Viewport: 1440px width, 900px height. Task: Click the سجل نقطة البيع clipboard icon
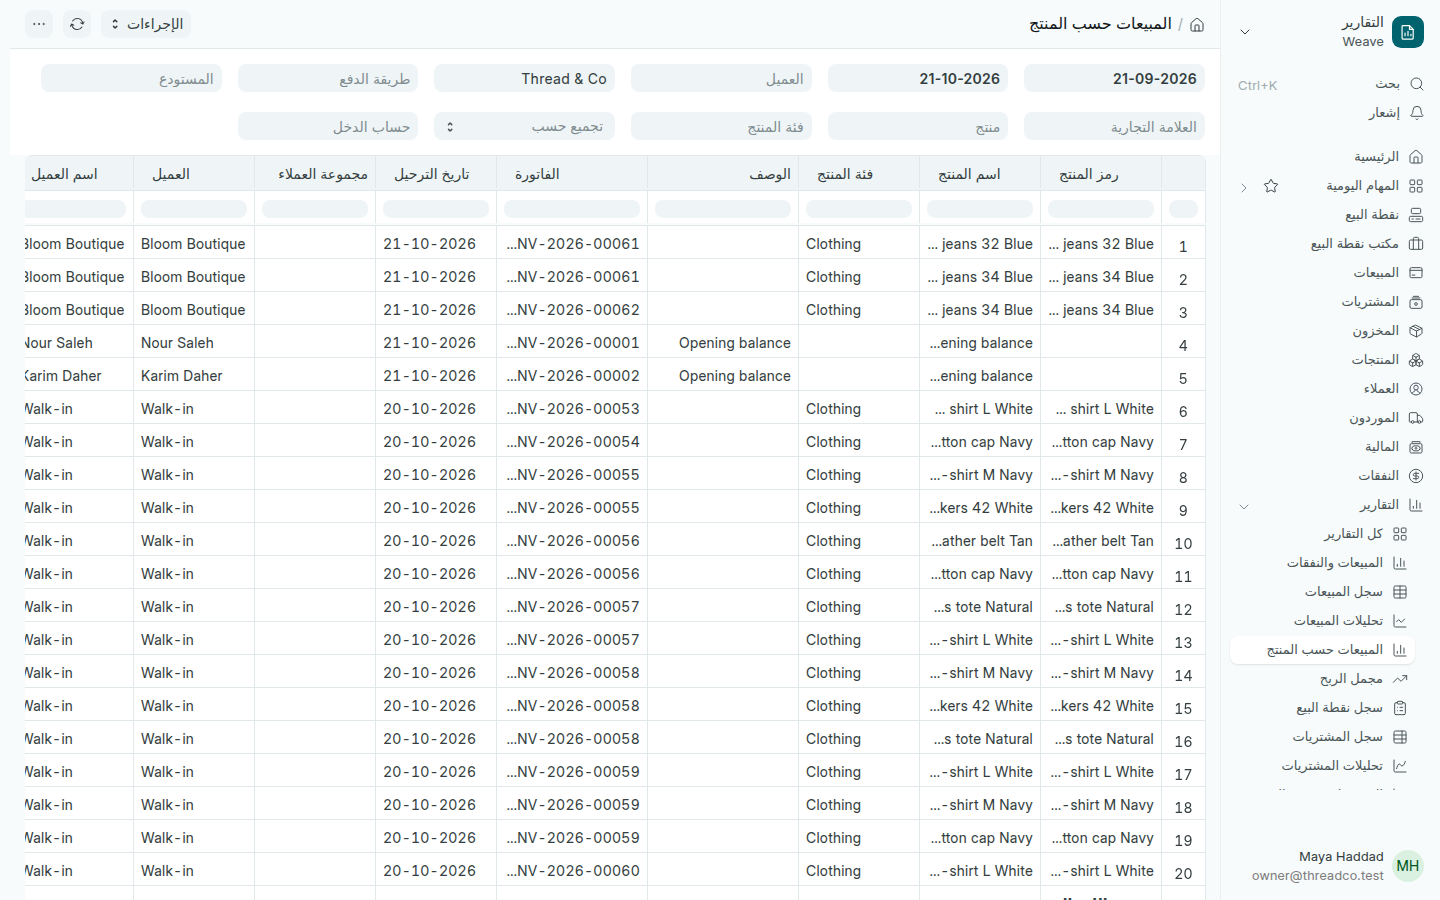pyautogui.click(x=1400, y=708)
